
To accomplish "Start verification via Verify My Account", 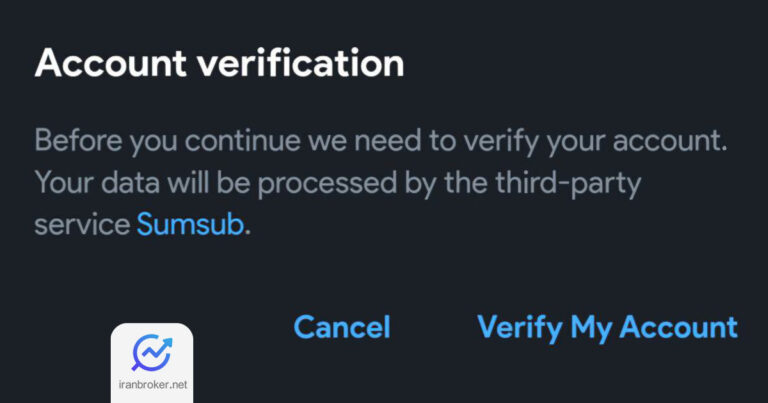I will click(607, 328).
